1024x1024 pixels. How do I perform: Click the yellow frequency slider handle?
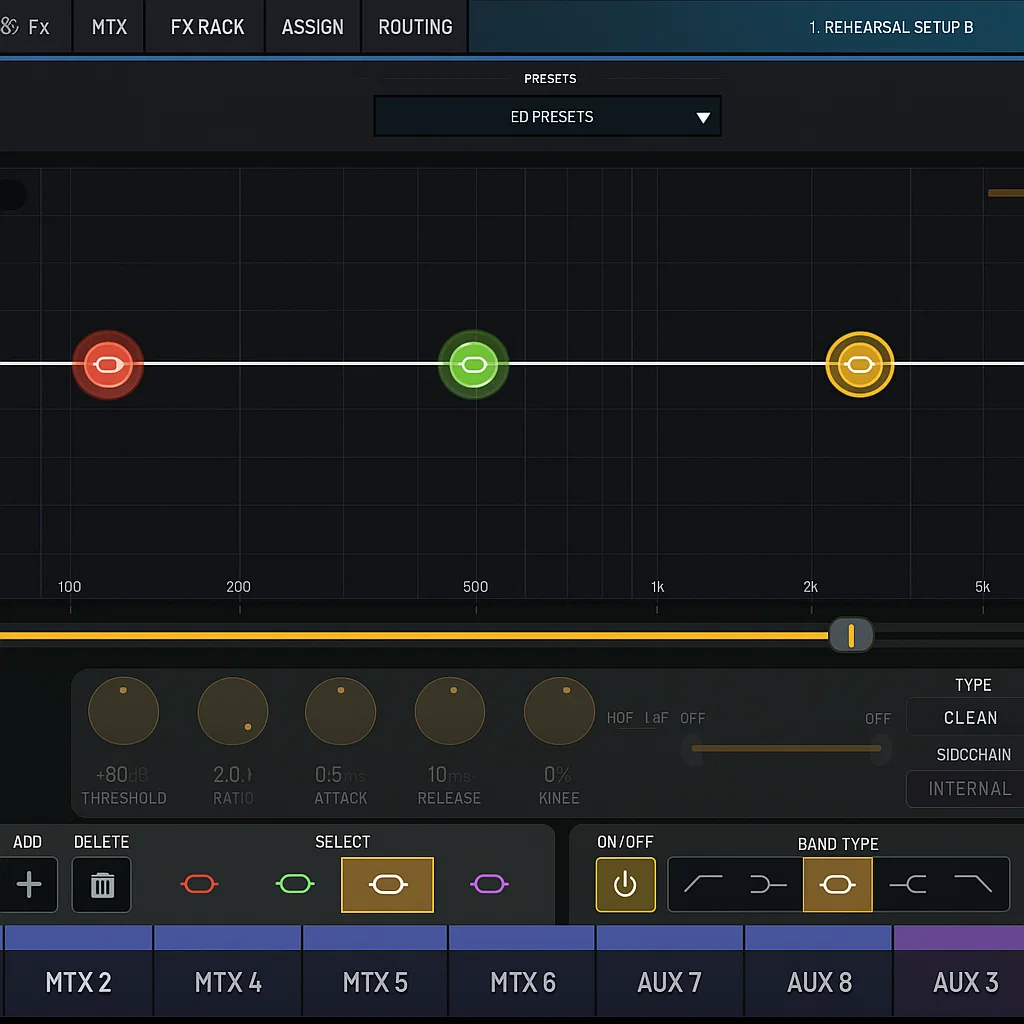851,635
